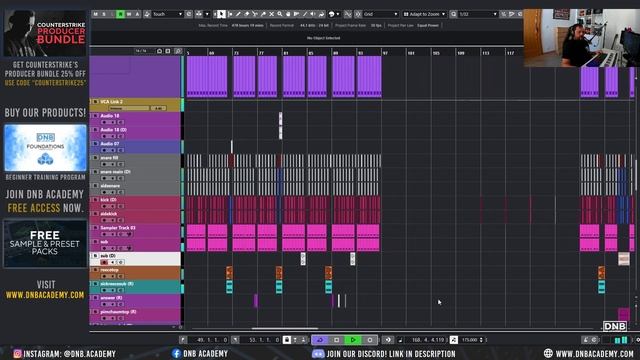Select the Mute X tool
Image resolution: width=640 pixels, height=360 pixels.
[271, 14]
